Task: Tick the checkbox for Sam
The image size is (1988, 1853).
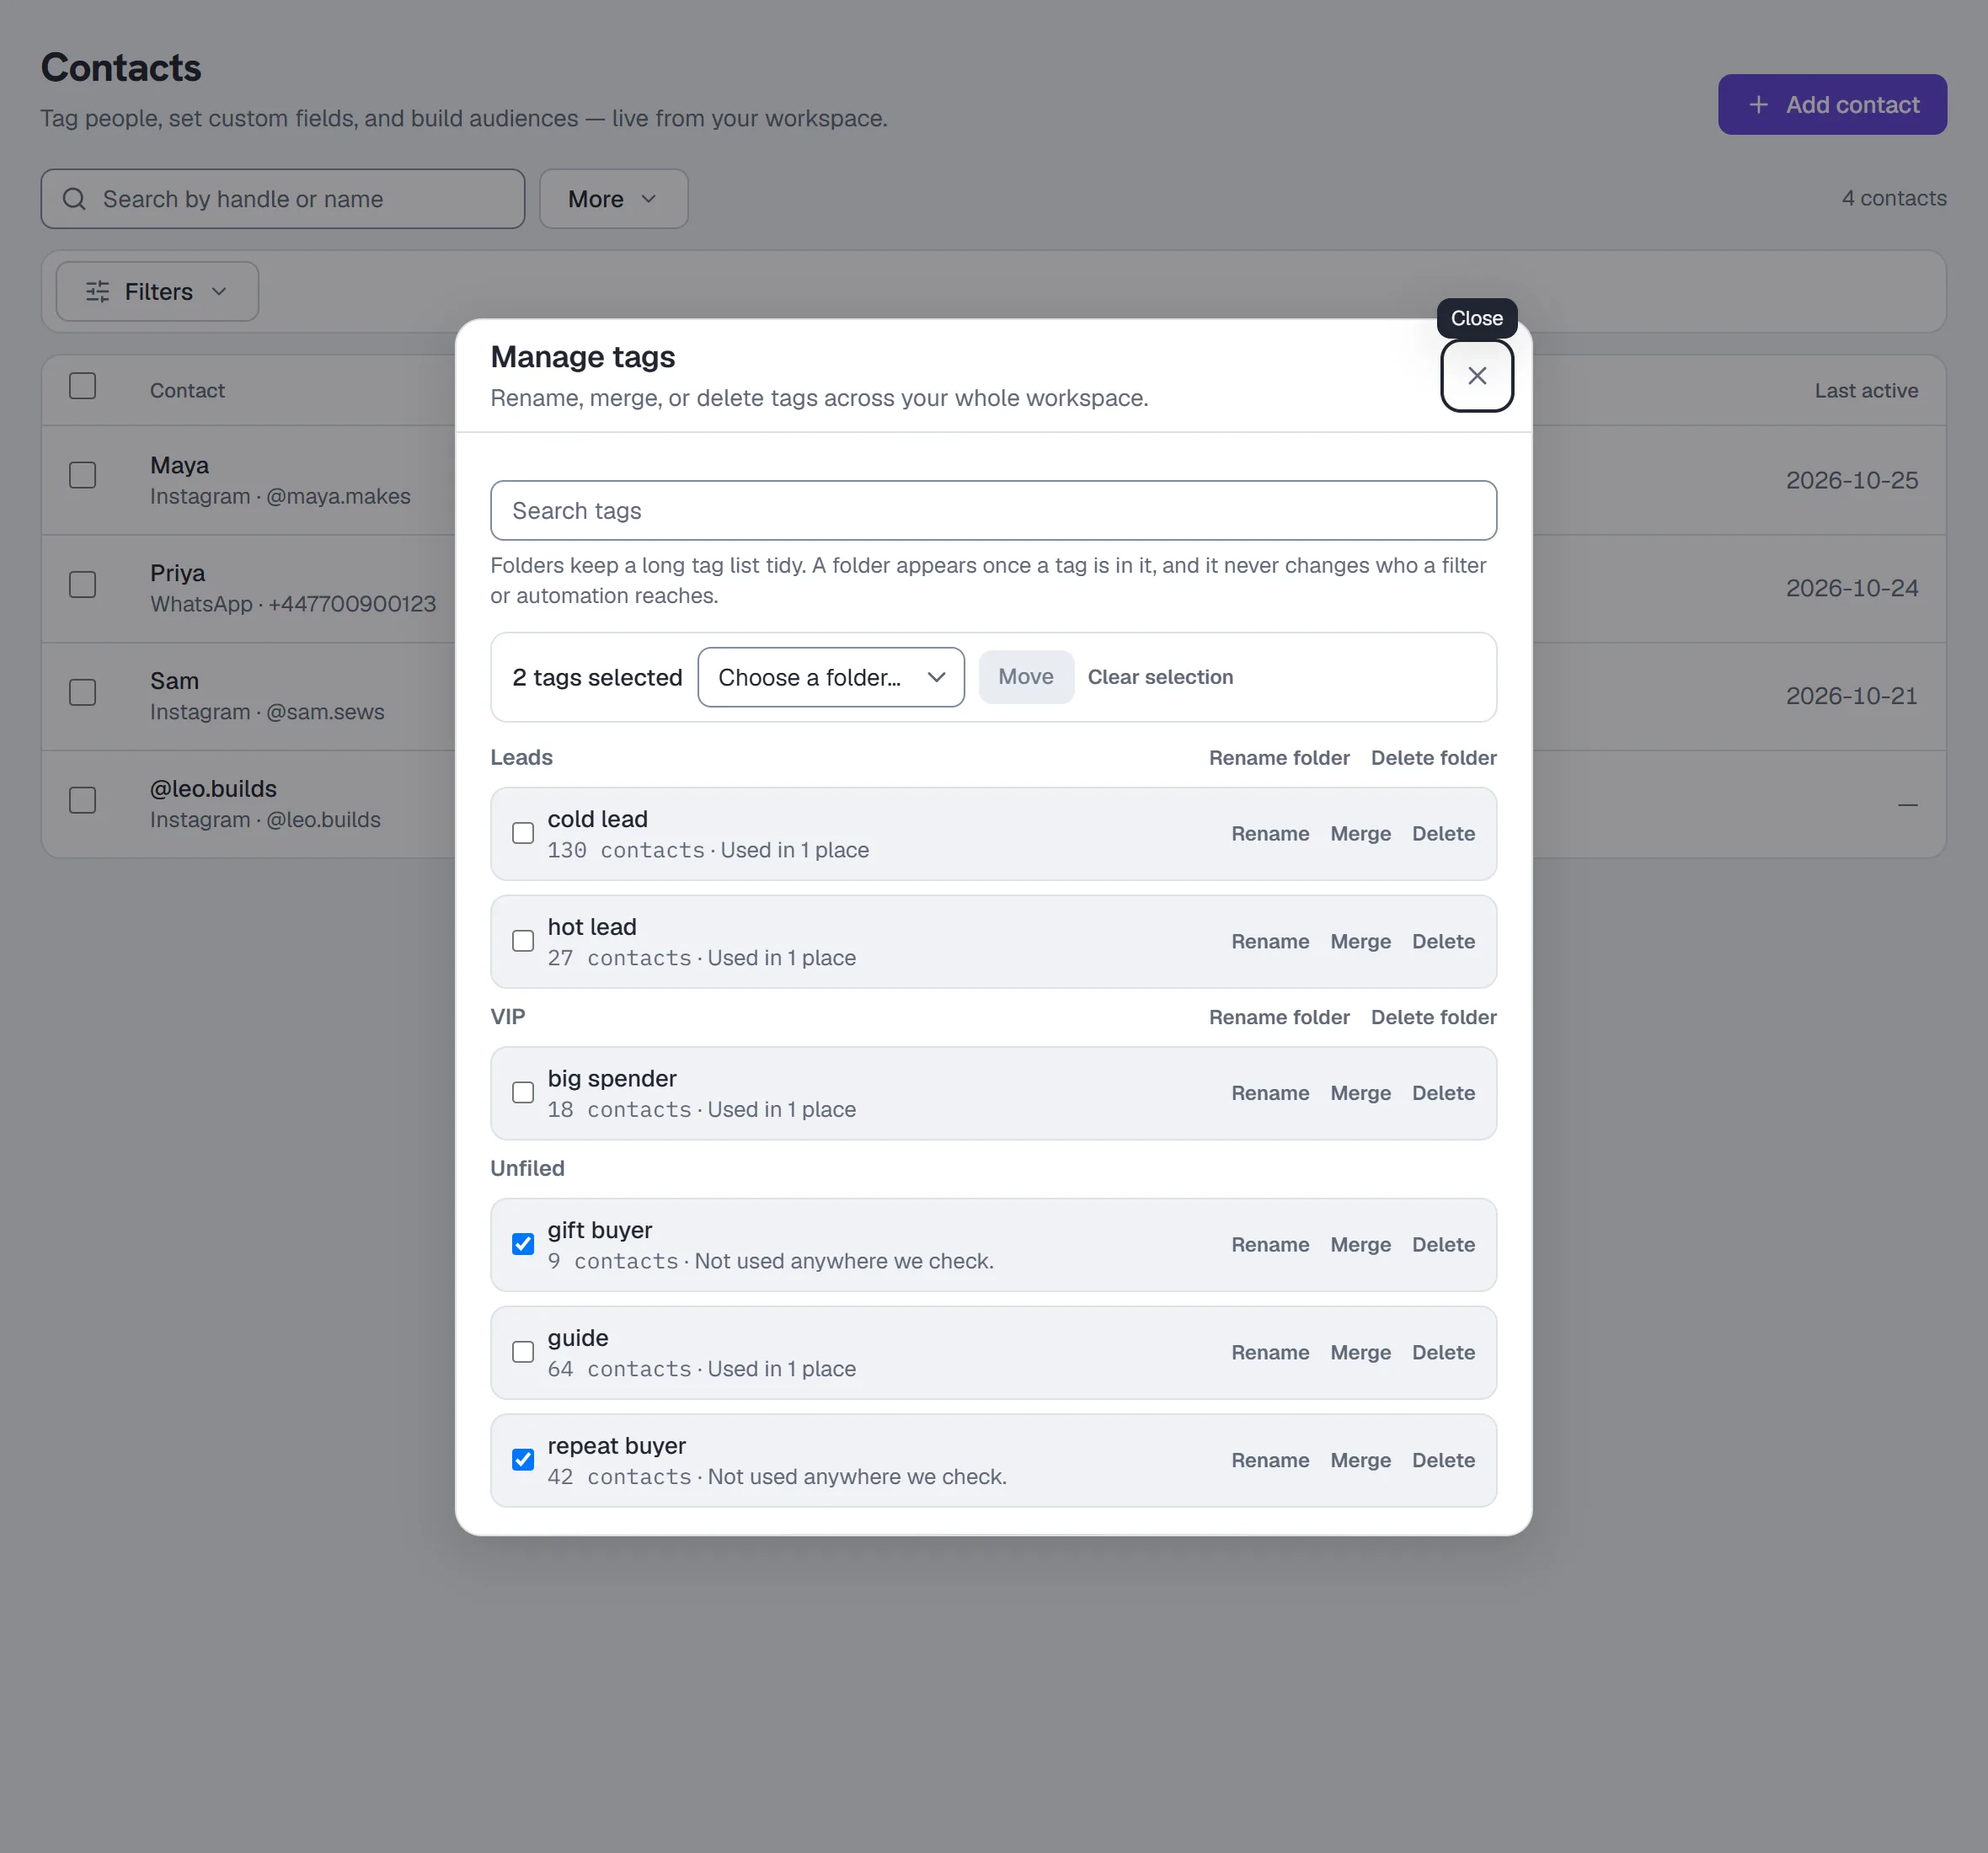Action: pyautogui.click(x=83, y=693)
